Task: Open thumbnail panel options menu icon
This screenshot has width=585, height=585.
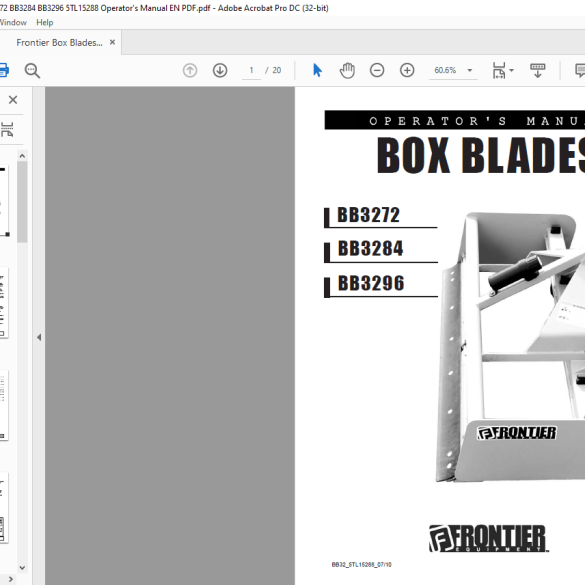Action: (7, 129)
